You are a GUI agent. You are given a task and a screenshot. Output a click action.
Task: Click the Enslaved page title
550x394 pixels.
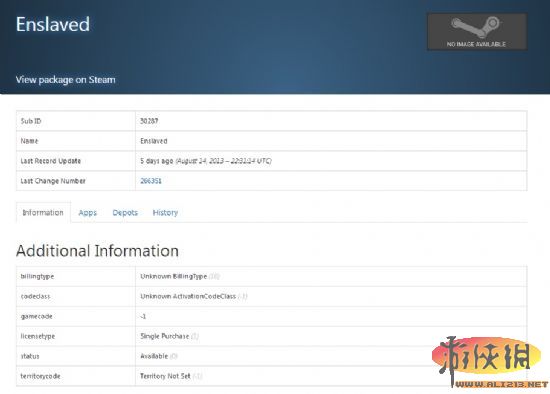[53, 24]
